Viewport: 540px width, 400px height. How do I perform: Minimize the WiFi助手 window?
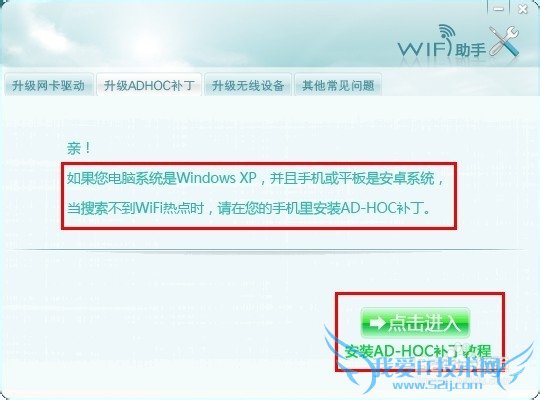click(498, 8)
